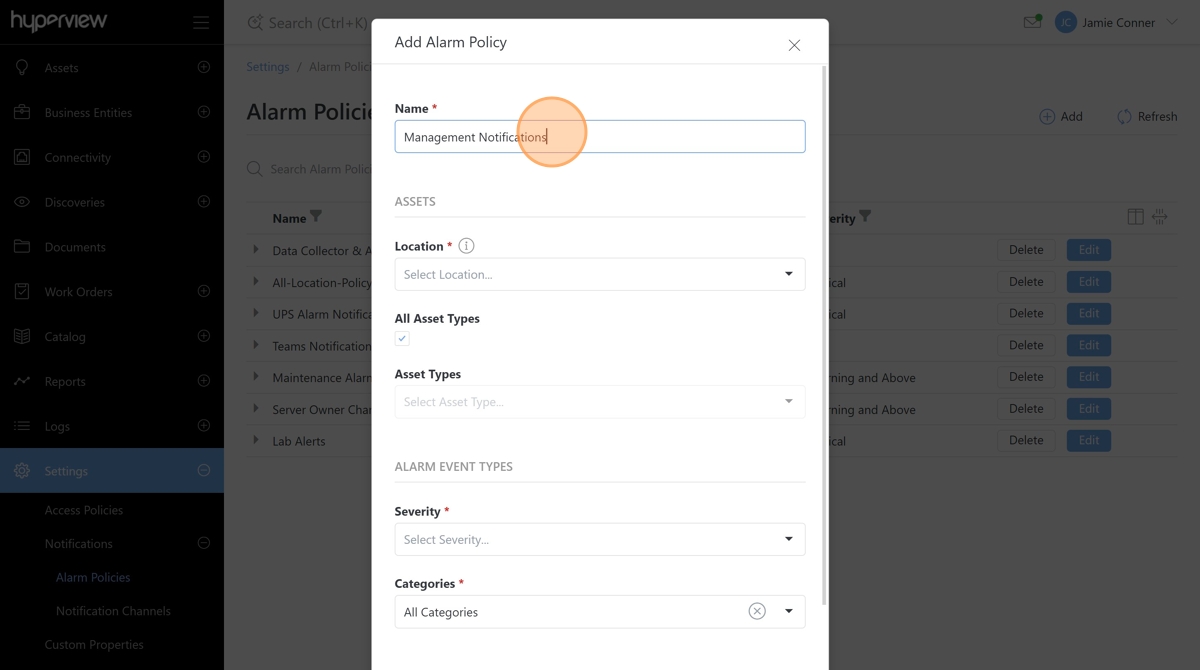Delete the Lab Alerts policy
The image size is (1200, 670).
point(1025,440)
